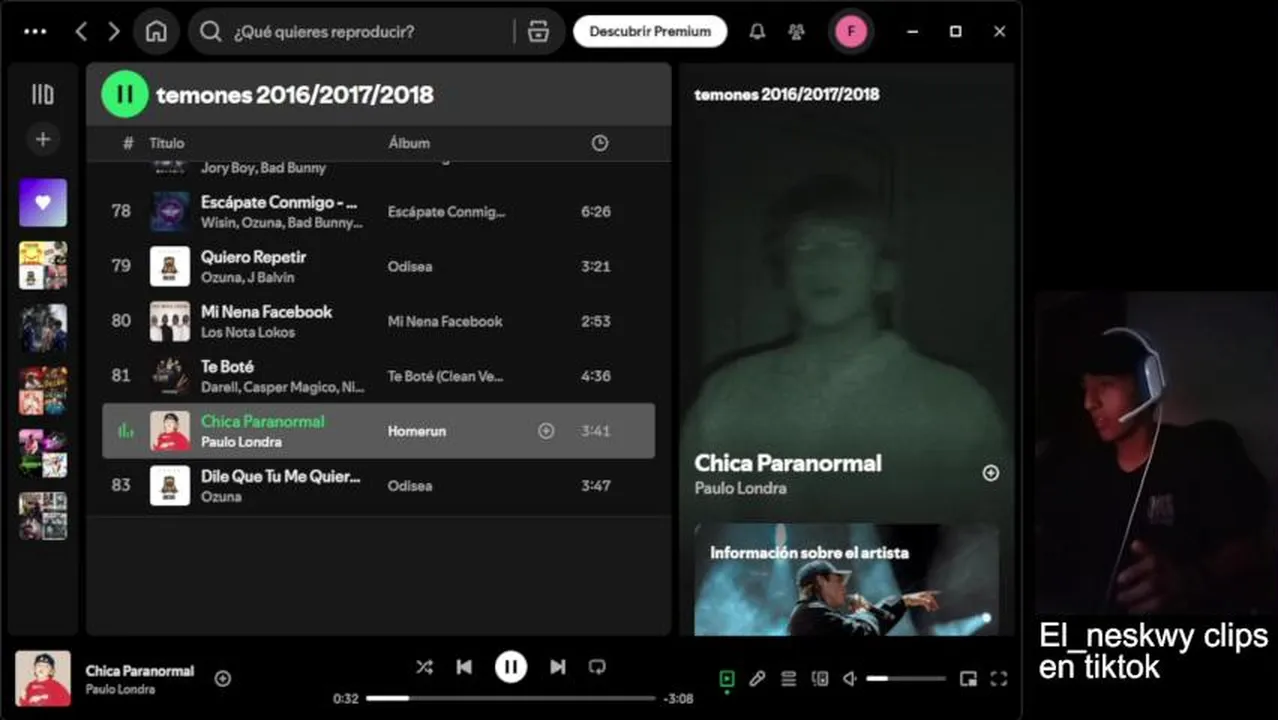The width and height of the screenshot is (1278, 720).
Task: Open the three-dot app menu
Action: pyautogui.click(x=35, y=31)
